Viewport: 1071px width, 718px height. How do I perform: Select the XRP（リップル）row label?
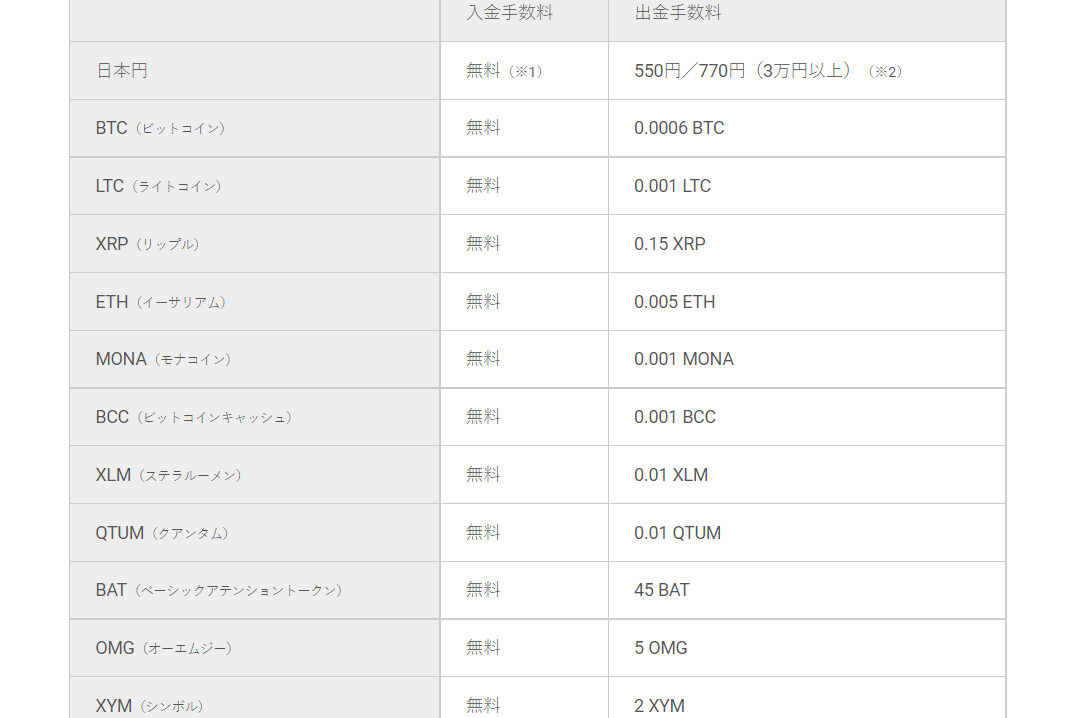[148, 244]
